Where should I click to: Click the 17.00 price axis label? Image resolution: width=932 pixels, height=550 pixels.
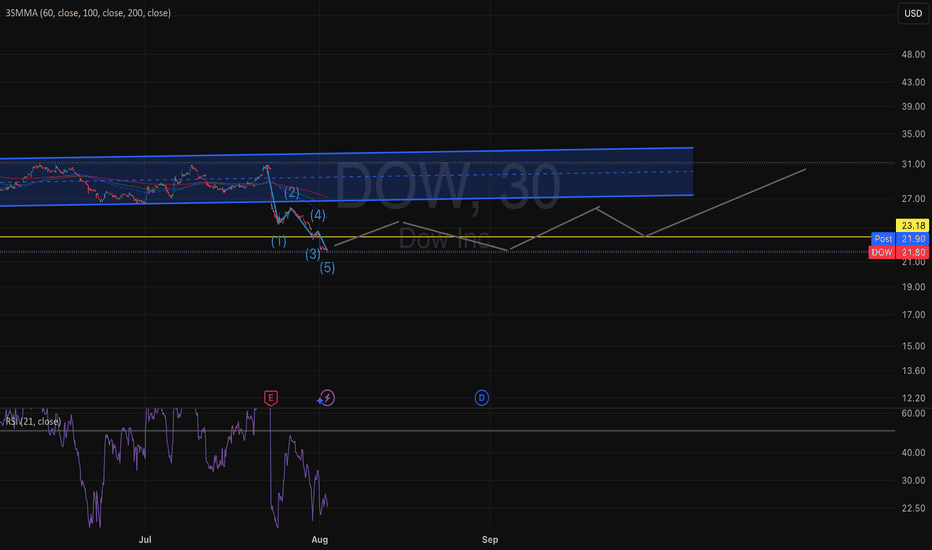(x=913, y=315)
